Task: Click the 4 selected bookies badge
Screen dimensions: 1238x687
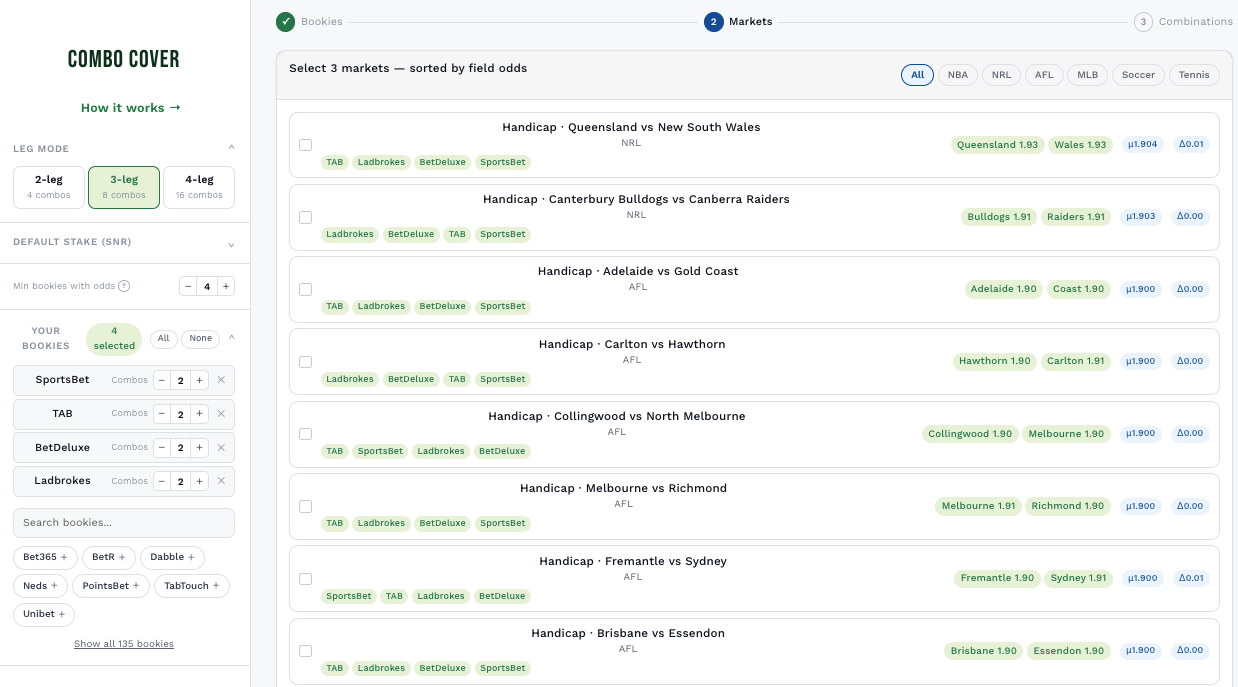Action: coord(114,338)
